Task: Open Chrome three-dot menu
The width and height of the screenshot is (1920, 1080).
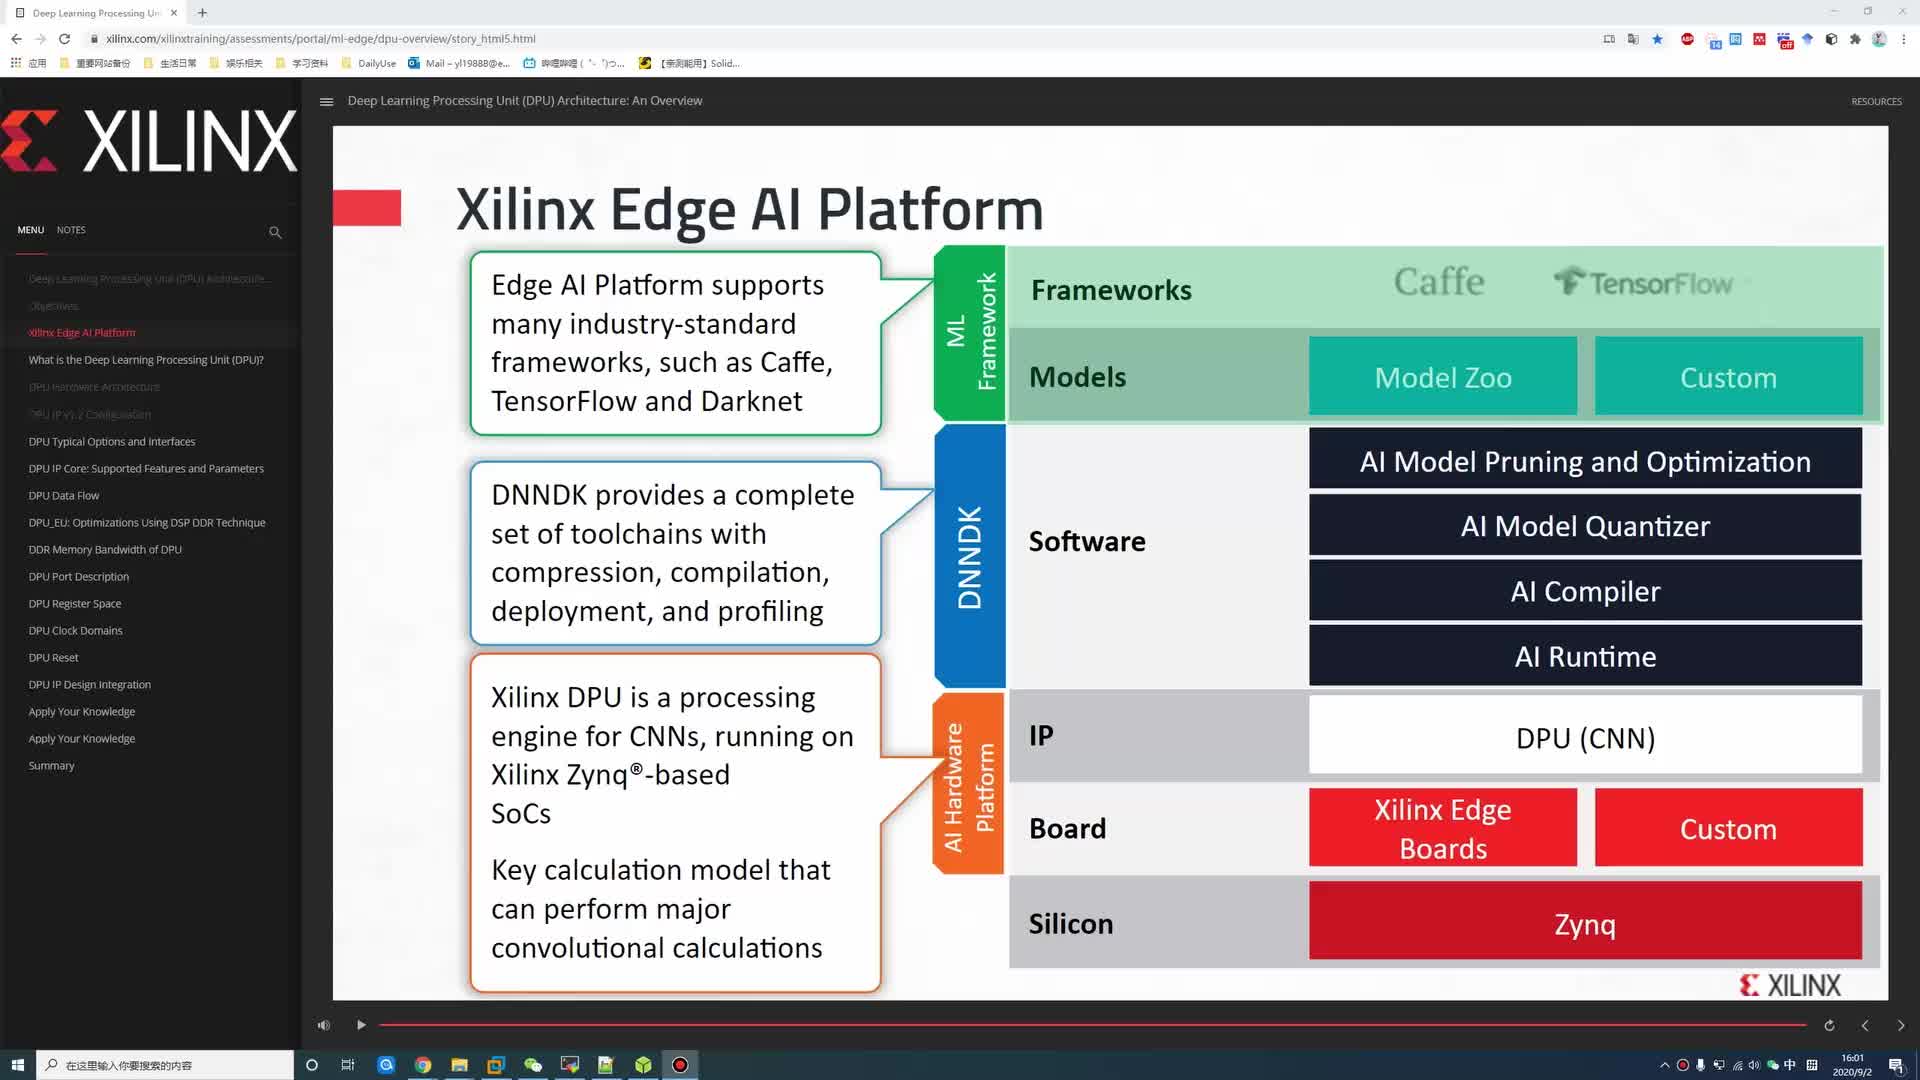Action: (x=1904, y=39)
